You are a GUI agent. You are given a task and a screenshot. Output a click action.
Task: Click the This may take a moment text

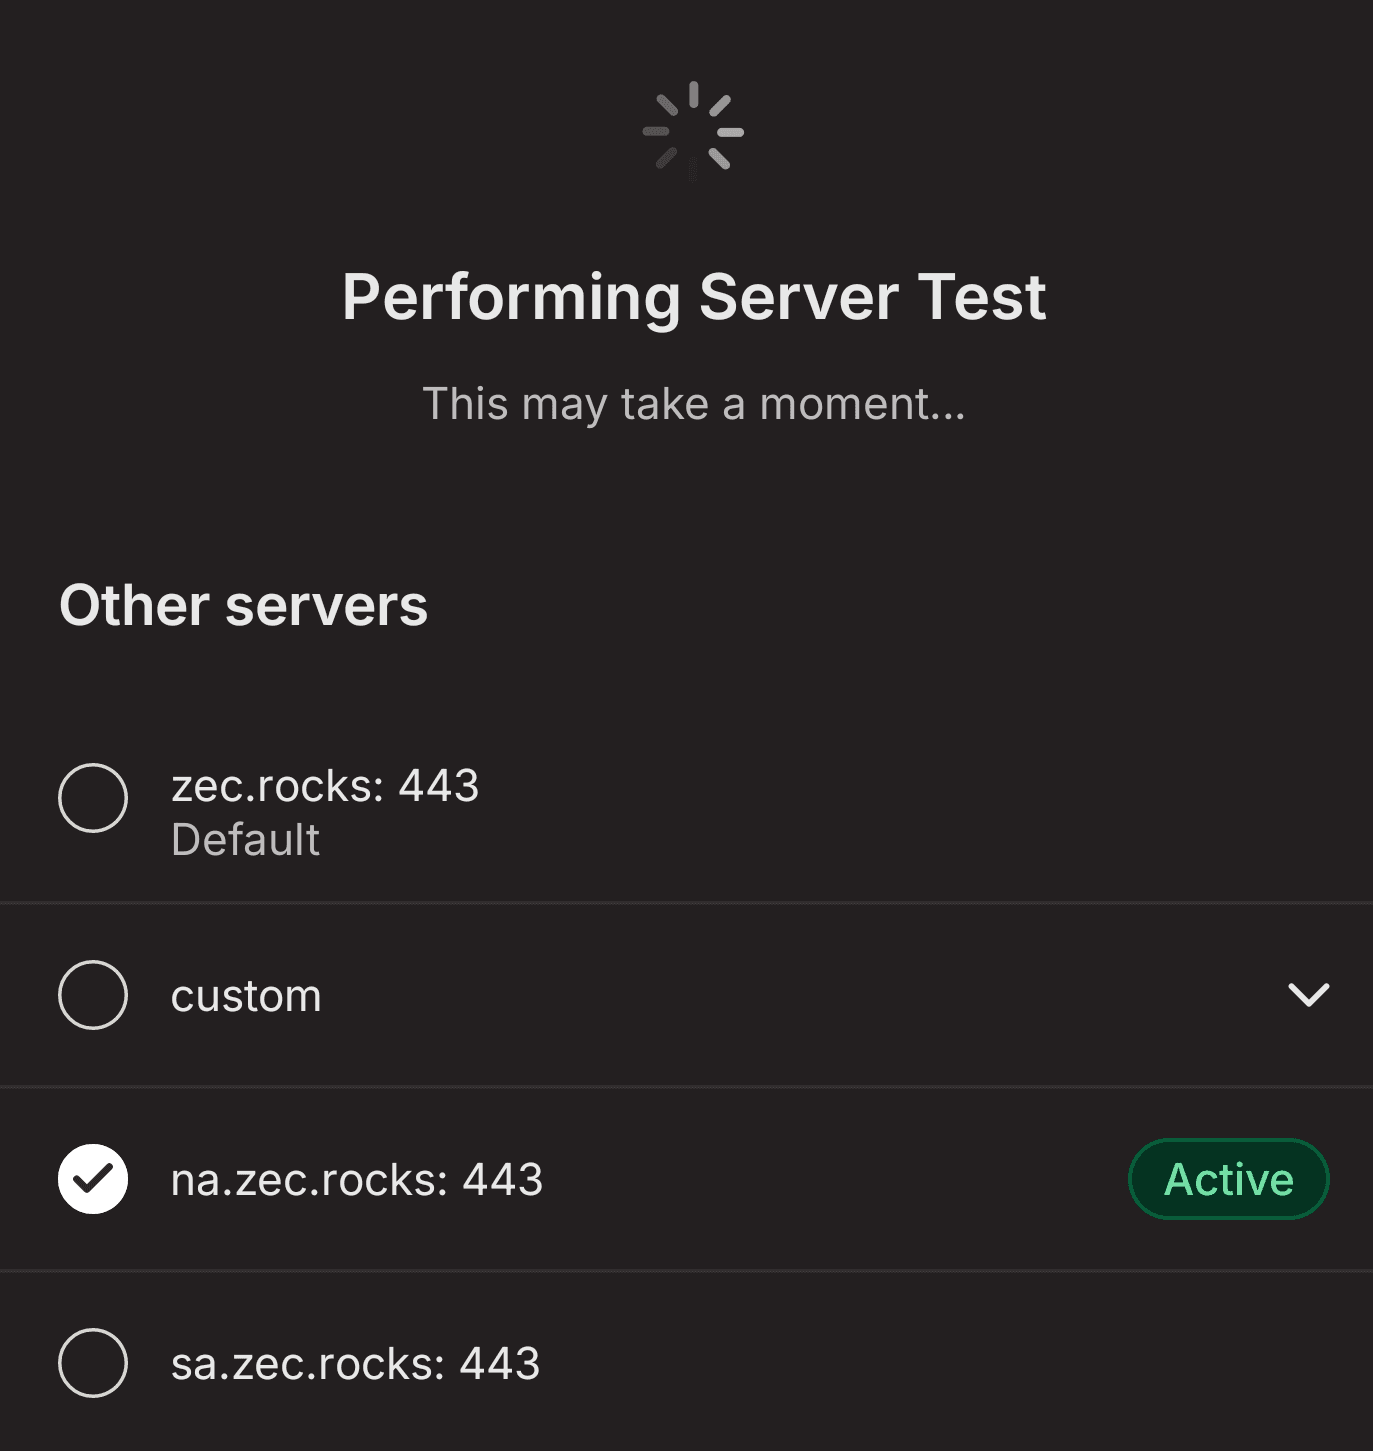click(694, 405)
